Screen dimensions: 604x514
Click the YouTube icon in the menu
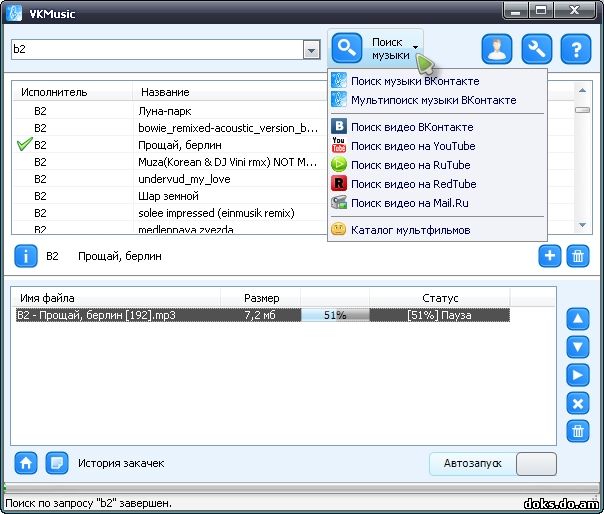[x=339, y=146]
